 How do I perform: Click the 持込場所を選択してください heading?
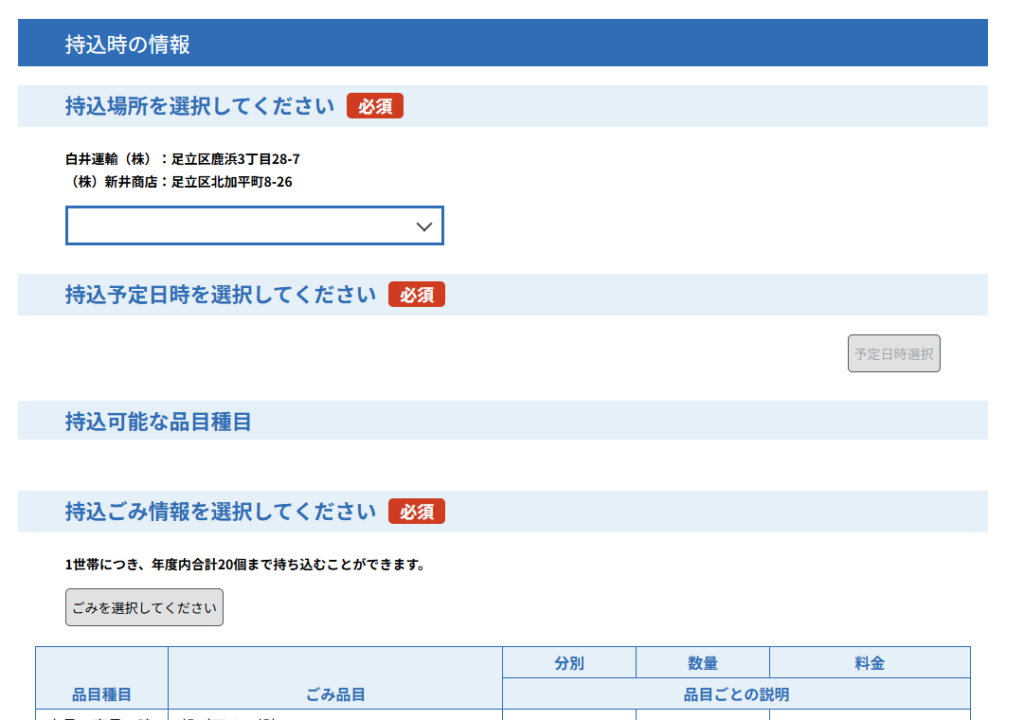tap(199, 106)
